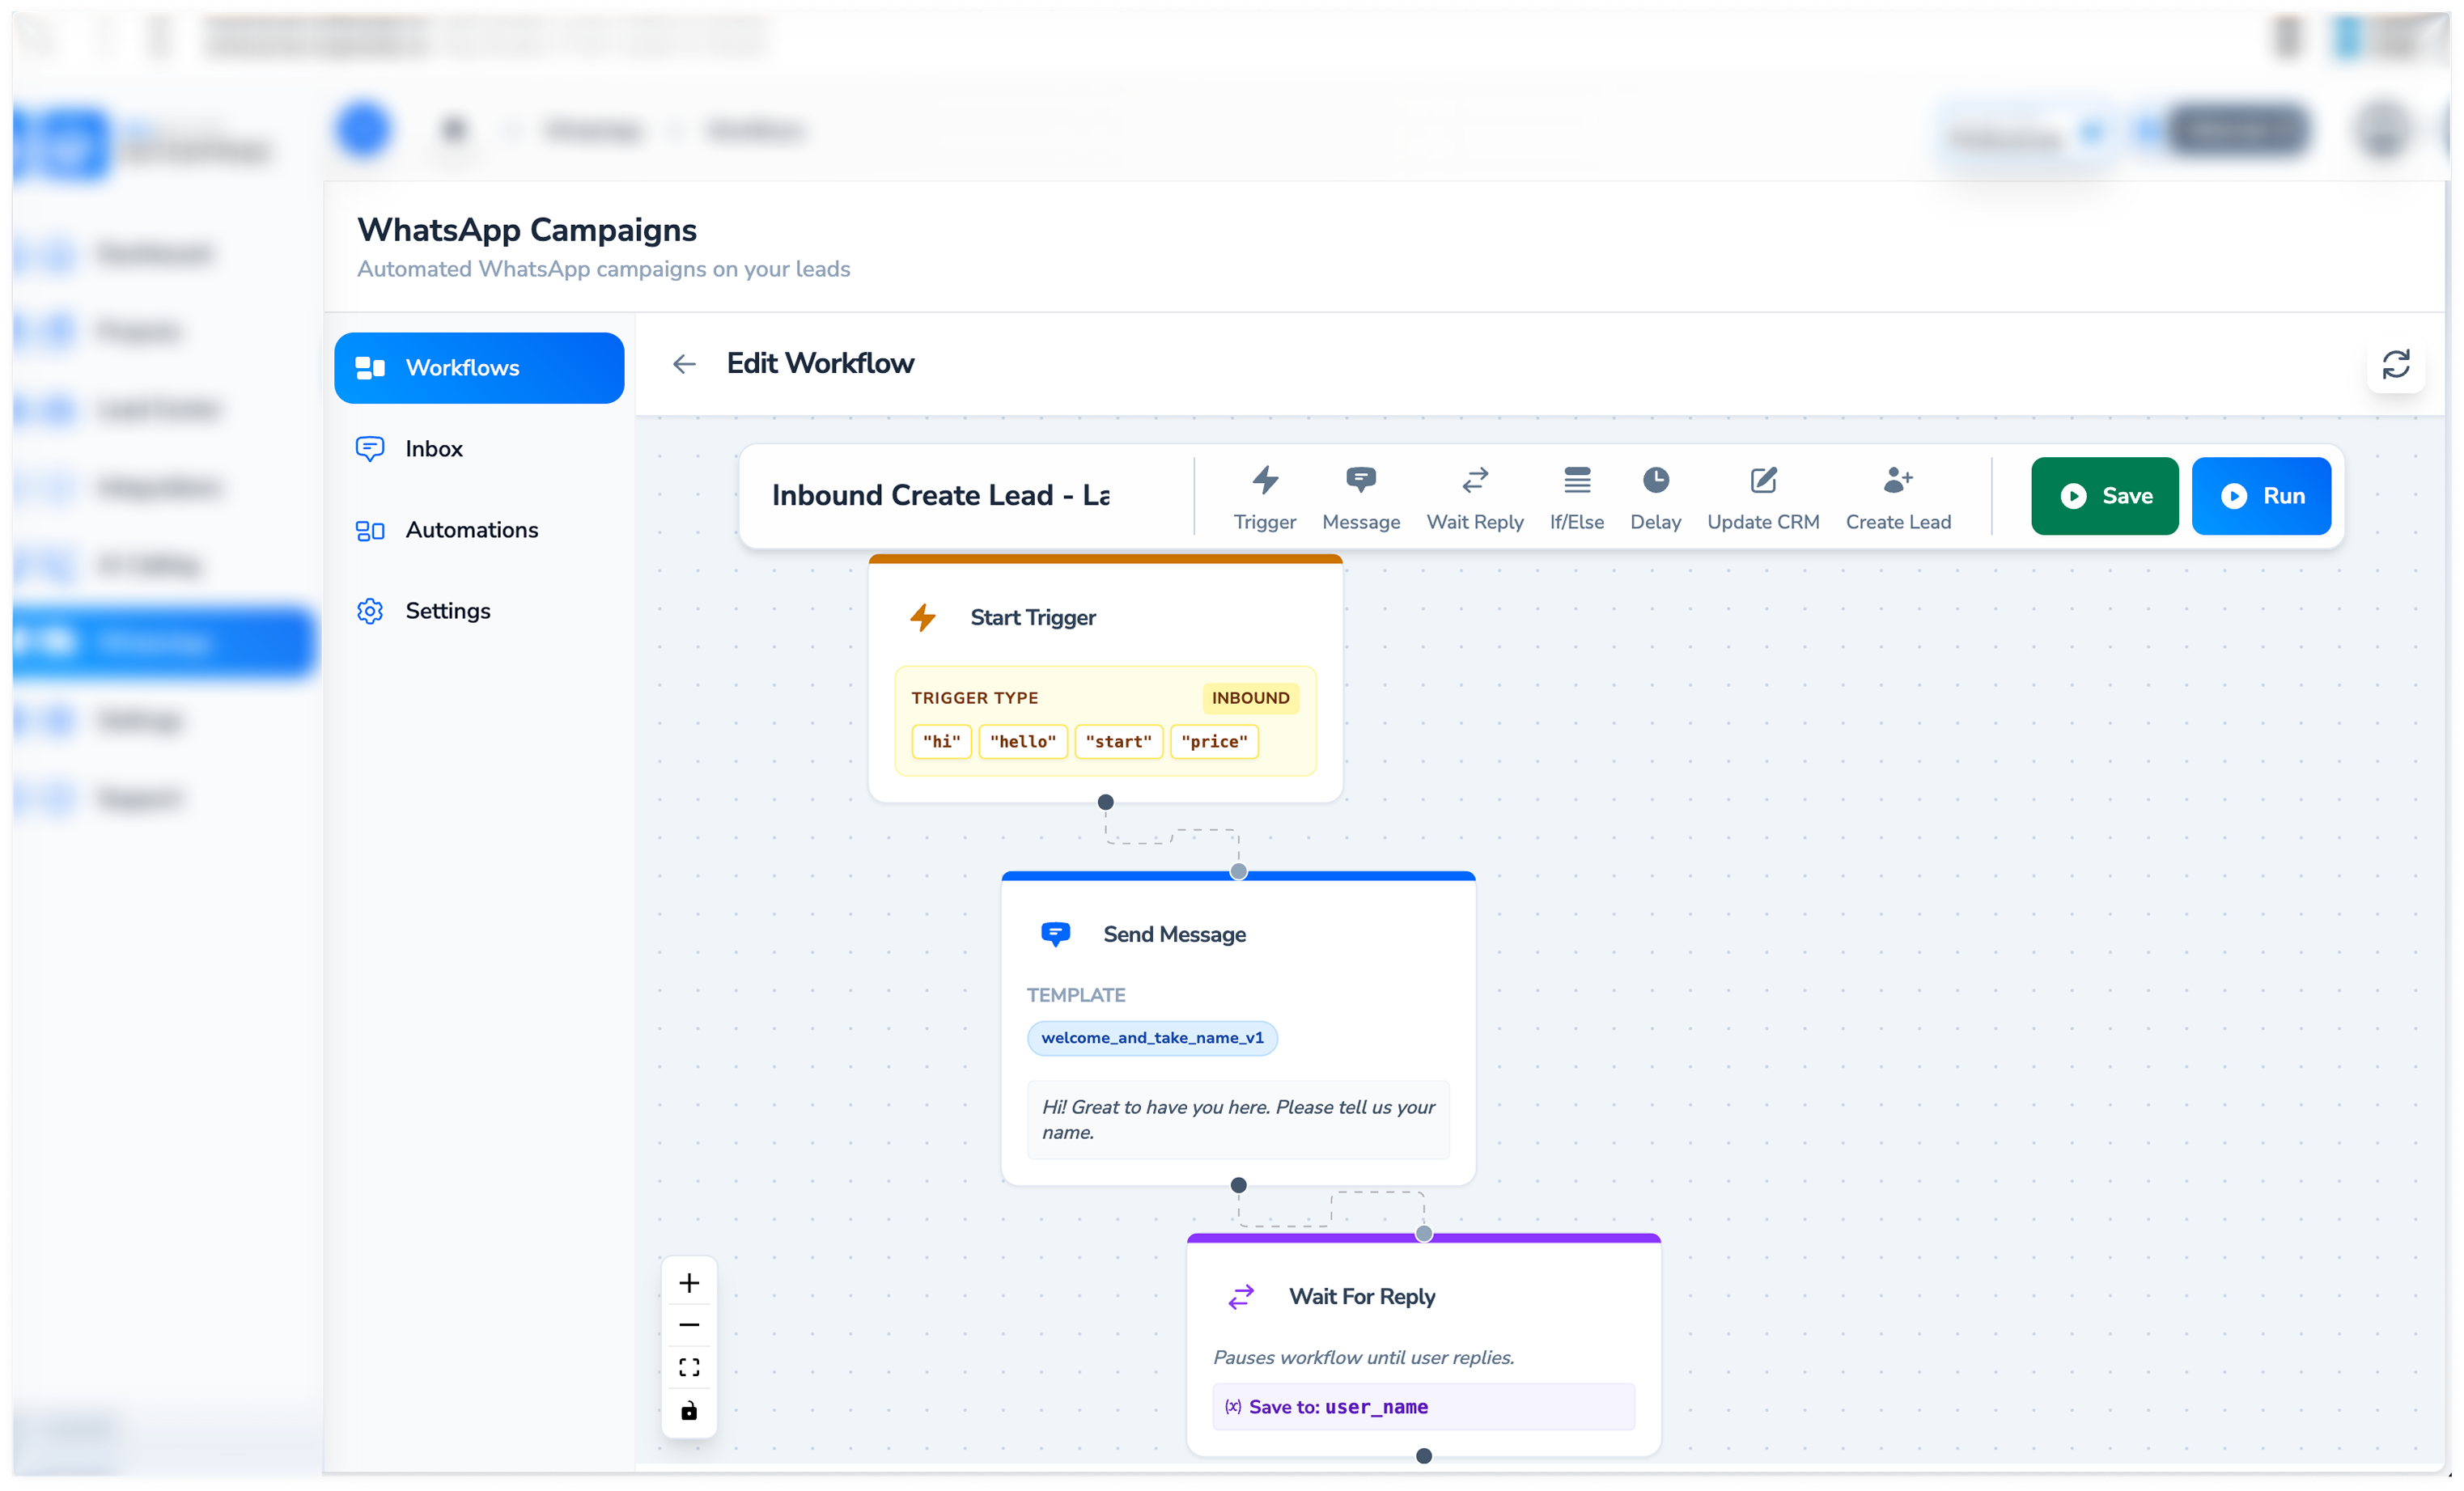The image size is (2464, 1491).
Task: Toggle canvas interactivity lock
Action: pyautogui.click(x=689, y=1411)
